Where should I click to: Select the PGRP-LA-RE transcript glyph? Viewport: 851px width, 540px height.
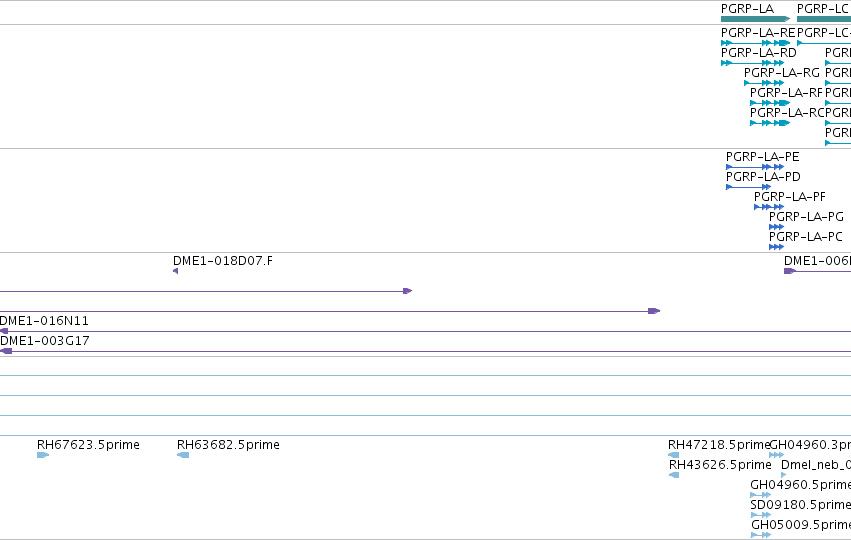pyautogui.click(x=755, y=43)
